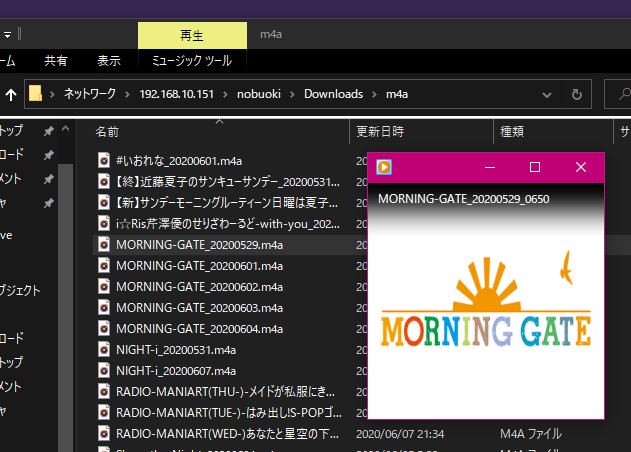631x452 pixels.
Task: Click the player app icon in popup title bar
Action: pyautogui.click(x=383, y=167)
